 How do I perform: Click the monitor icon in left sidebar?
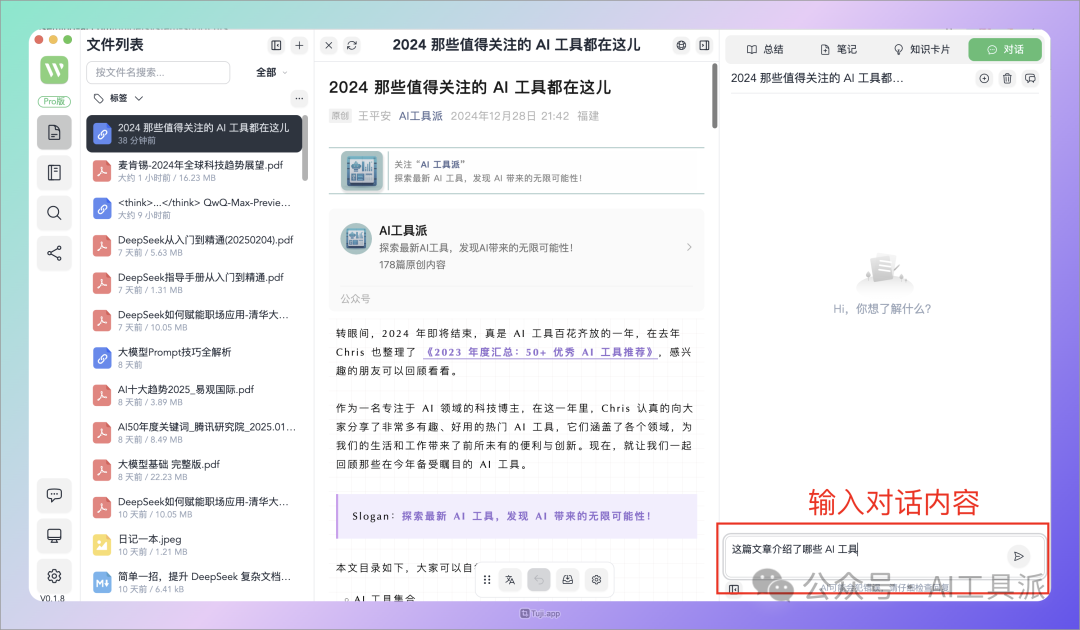click(x=54, y=536)
